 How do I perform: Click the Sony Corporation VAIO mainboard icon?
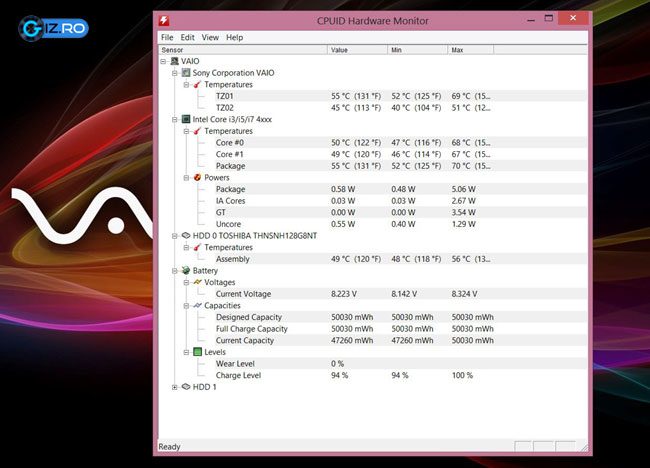(x=186, y=73)
